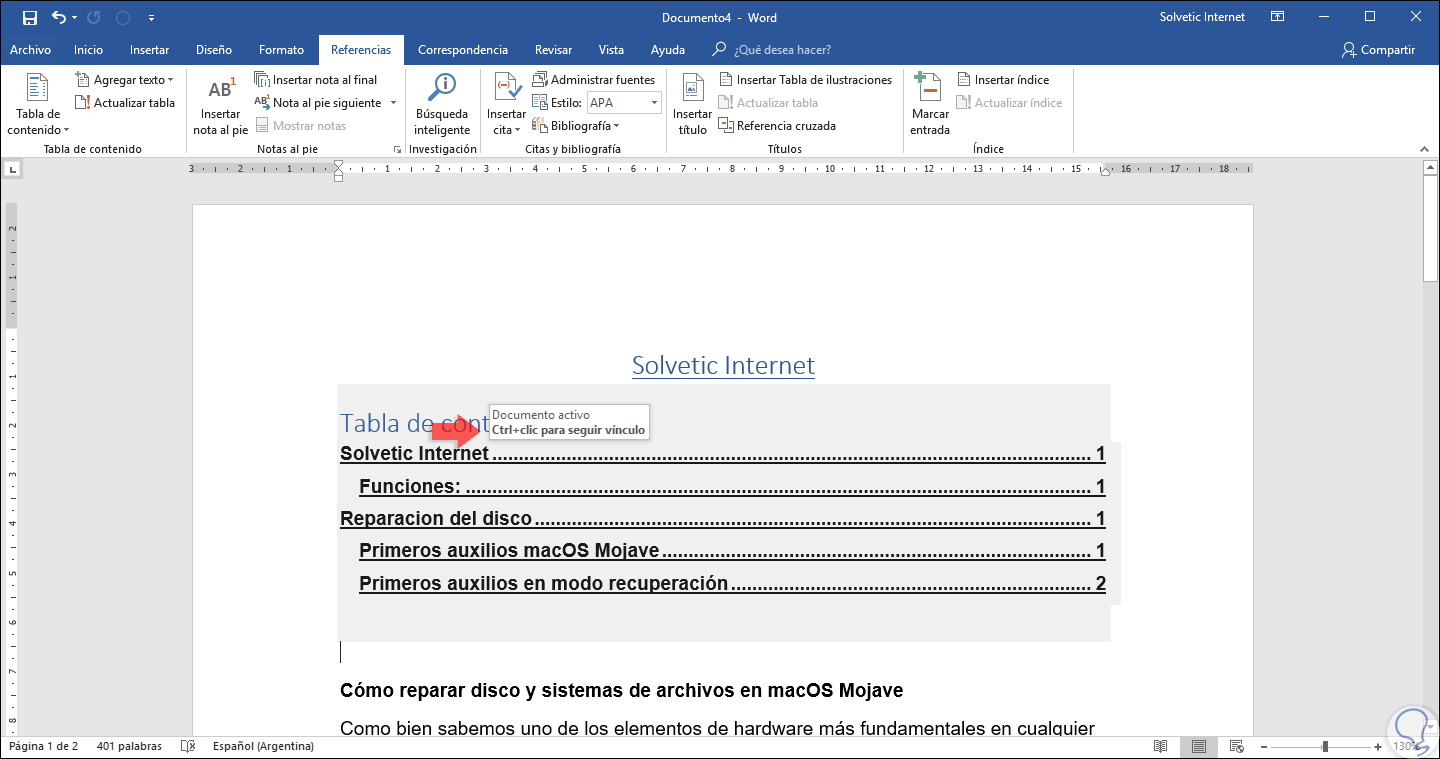This screenshot has height=759, width=1440.
Task: Click the vertical scrollbar up arrow
Action: pyautogui.click(x=1430, y=169)
